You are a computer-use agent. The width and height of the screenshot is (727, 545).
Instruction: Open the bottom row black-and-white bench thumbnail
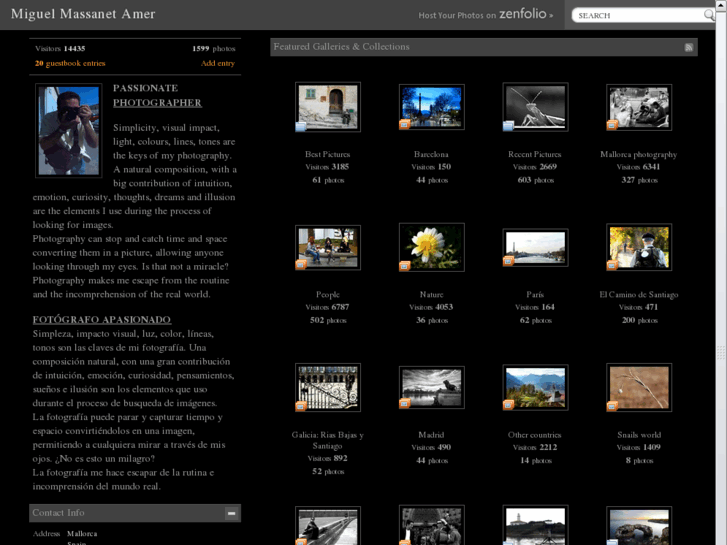[328, 526]
